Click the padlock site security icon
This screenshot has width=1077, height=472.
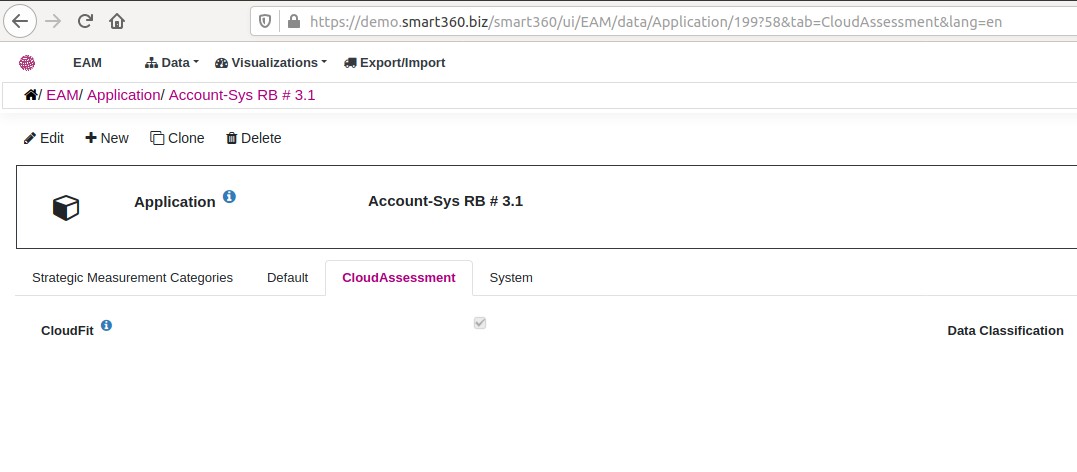294,21
